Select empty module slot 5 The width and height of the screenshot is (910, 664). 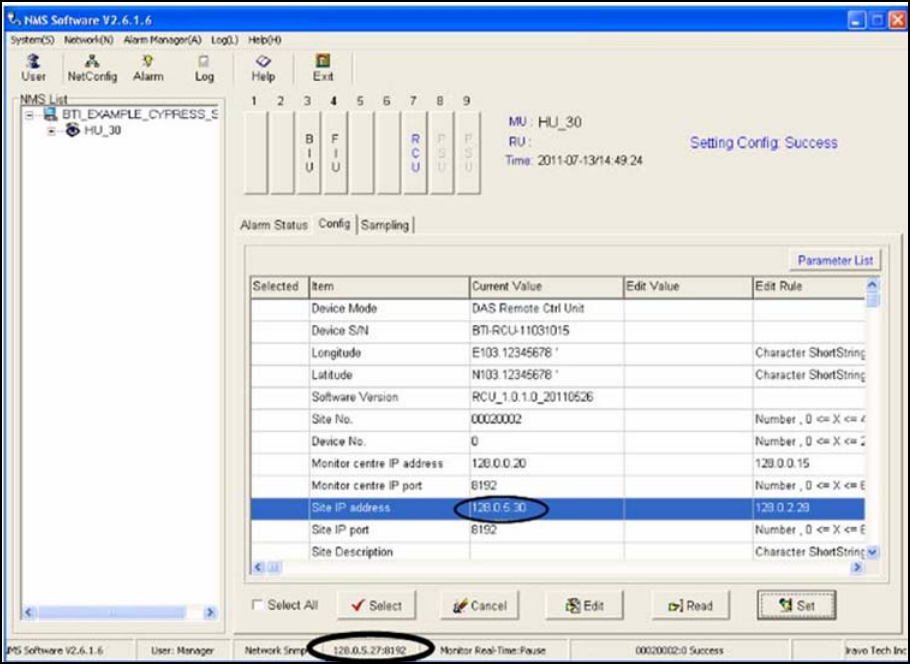[362, 153]
